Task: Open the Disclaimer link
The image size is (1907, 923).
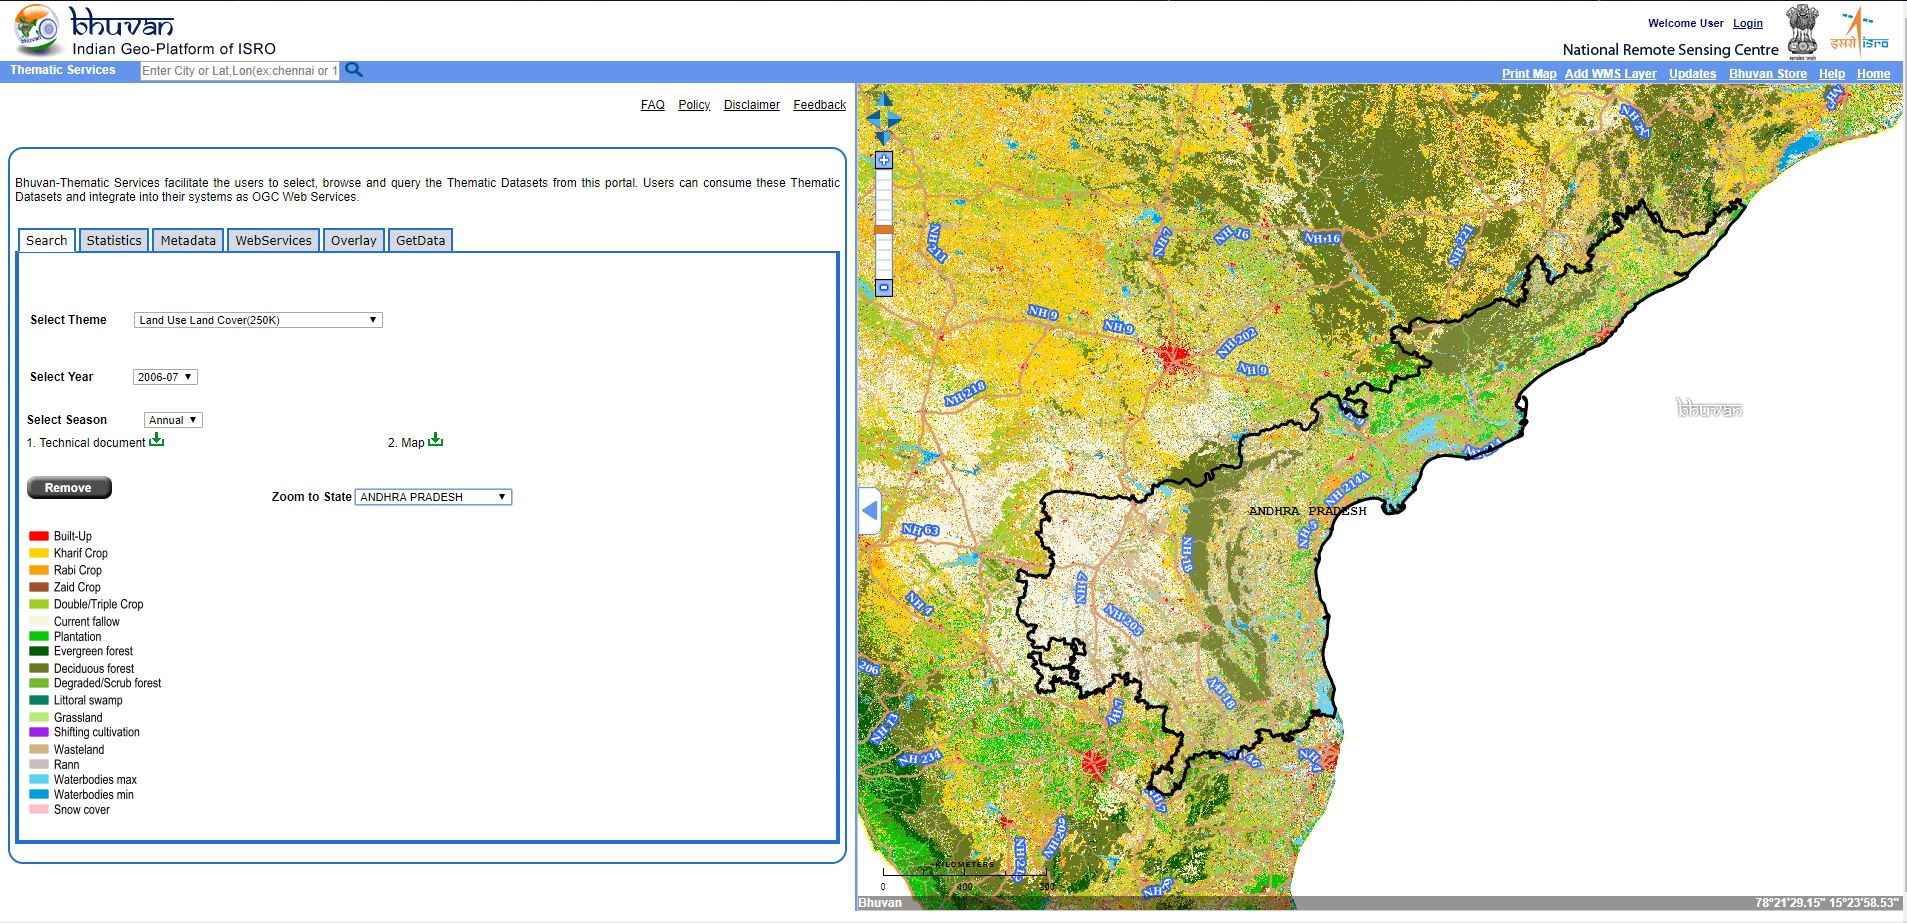Action: click(x=752, y=105)
